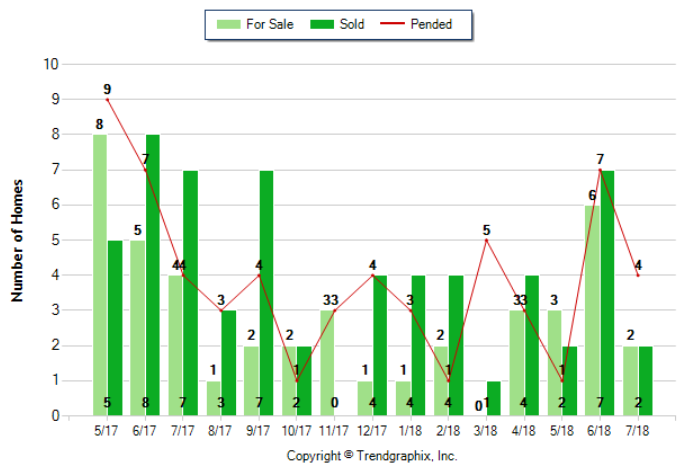Click the 6/17 Sold bar
This screenshot has width=699, height=470.
point(152,275)
